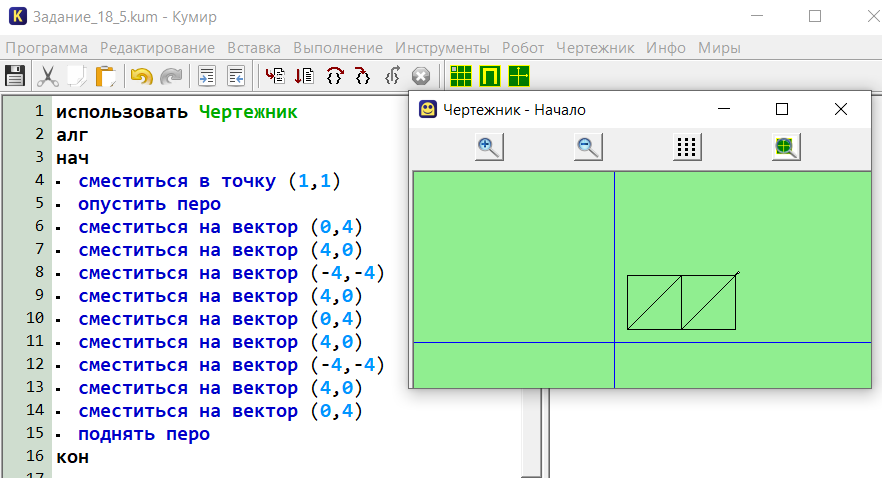Viewport: 882px width, 478px height.
Task: Click the 'Чертежник - Начало' window title
Action: point(514,110)
